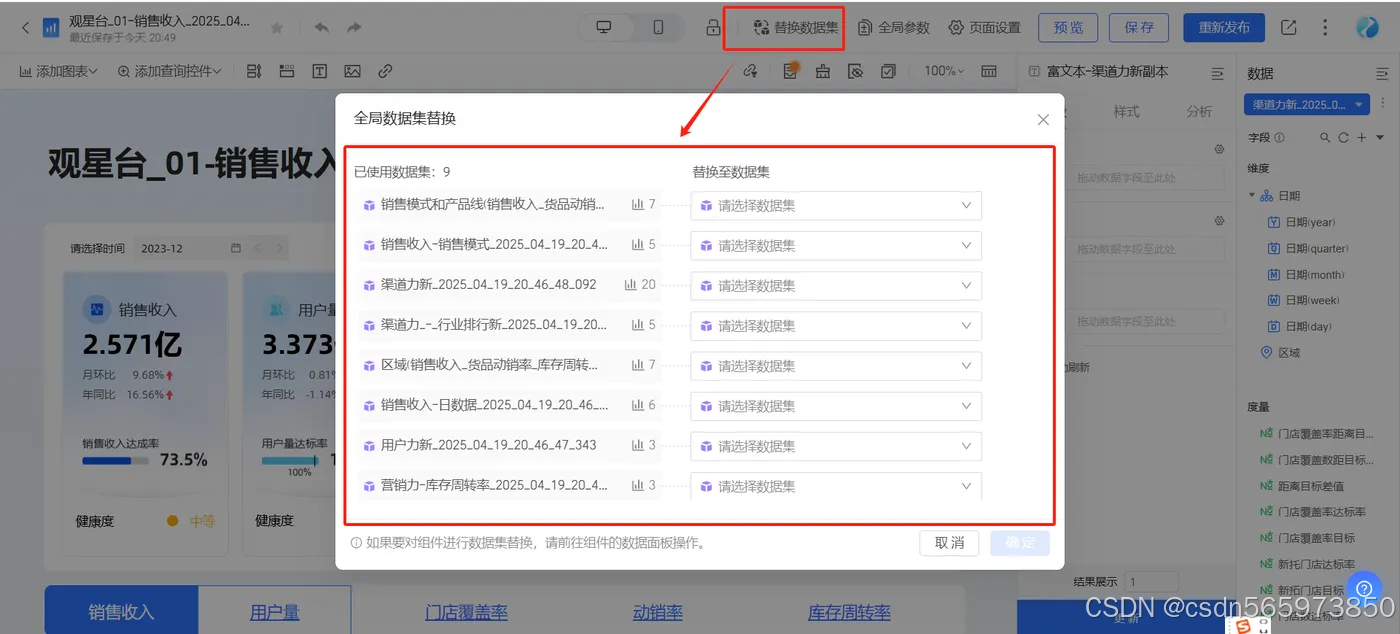Star the dashboard as favorite
This screenshot has height=634, width=1400.
277,28
